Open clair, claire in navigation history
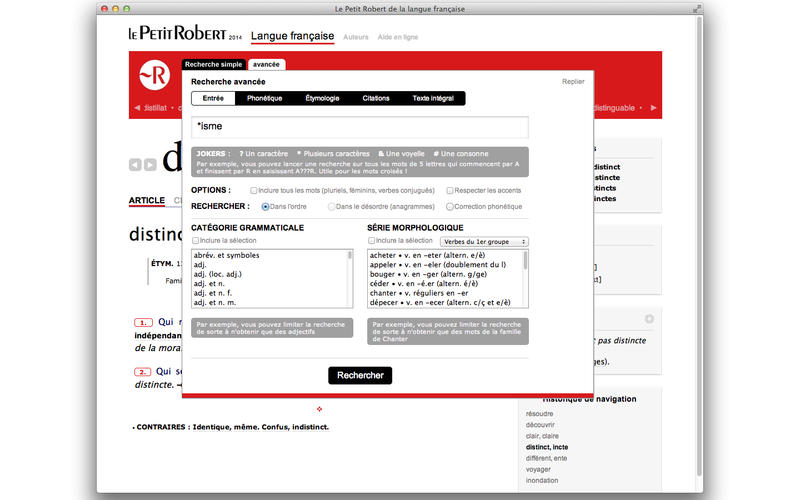This screenshot has height=500, width=800. tap(542, 436)
